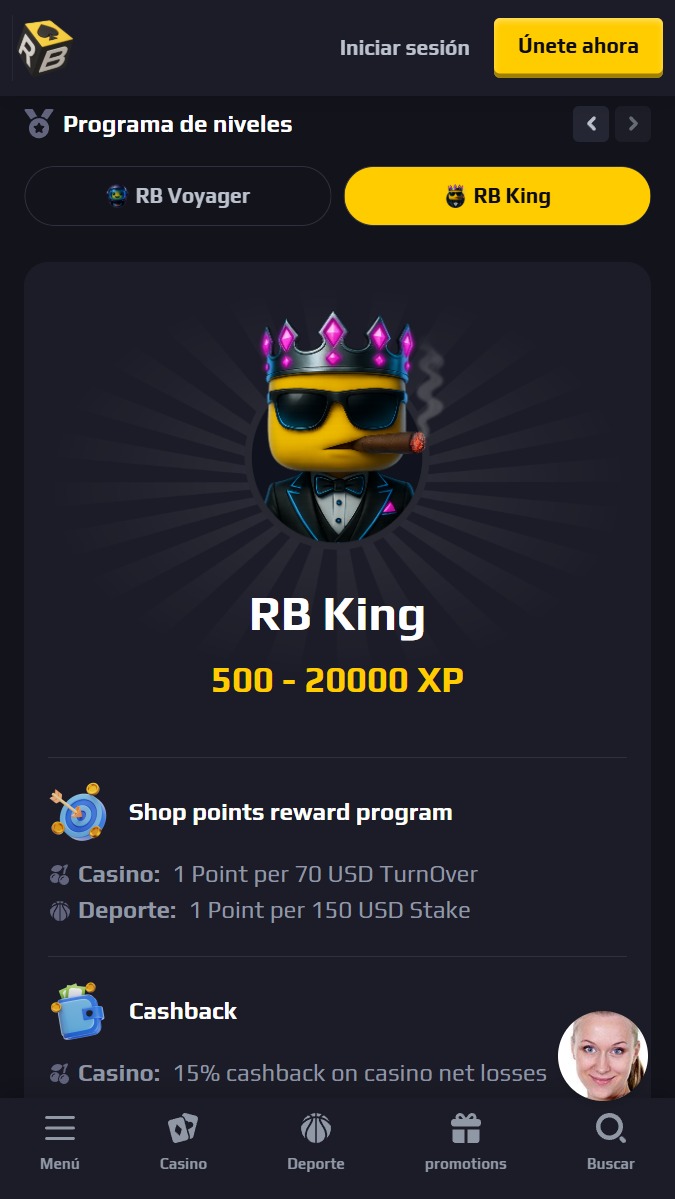Click the Shop points reward program title
Screen dimensions: 675x1199
(290, 812)
